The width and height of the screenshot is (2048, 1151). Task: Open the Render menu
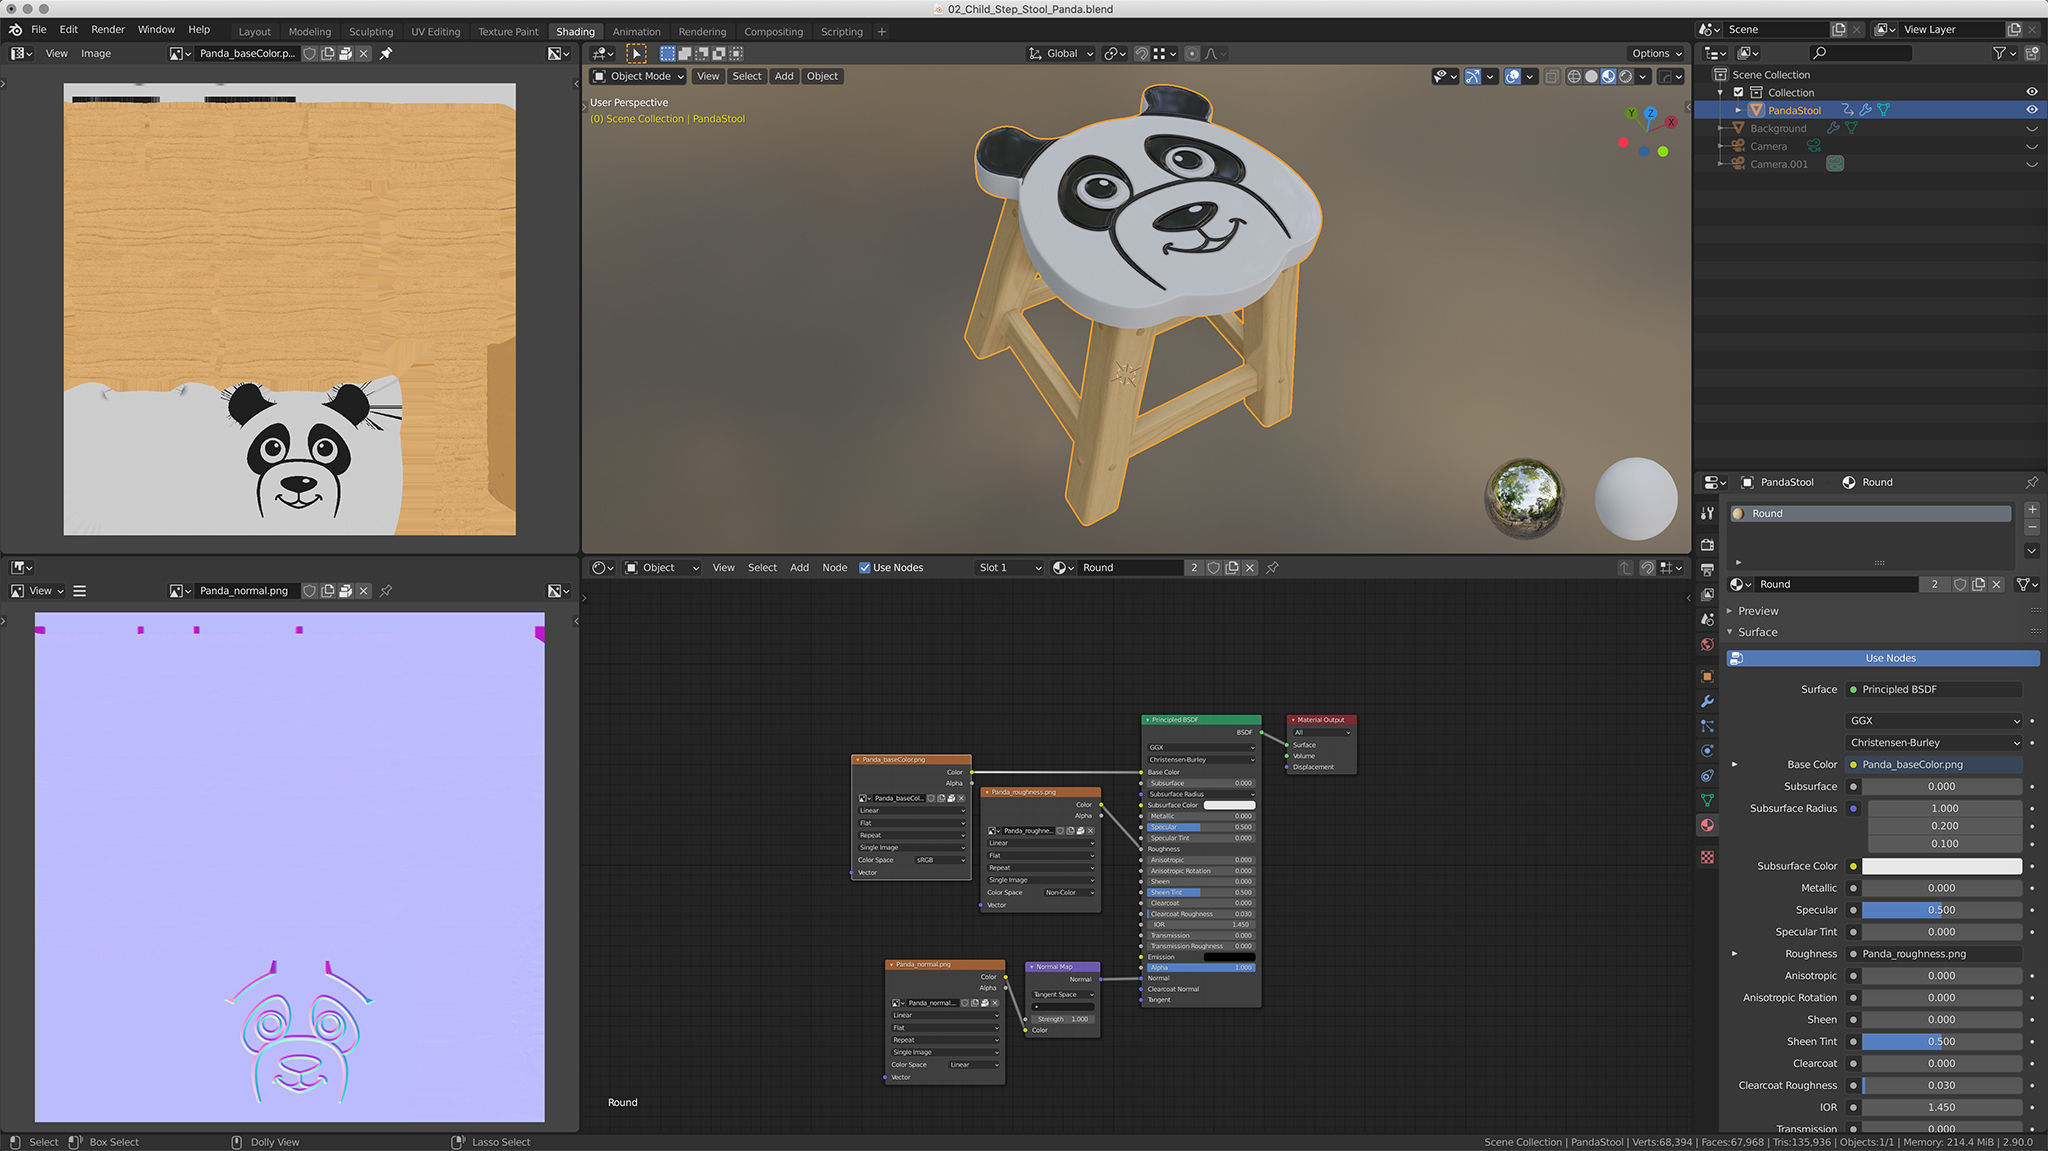pyautogui.click(x=108, y=30)
